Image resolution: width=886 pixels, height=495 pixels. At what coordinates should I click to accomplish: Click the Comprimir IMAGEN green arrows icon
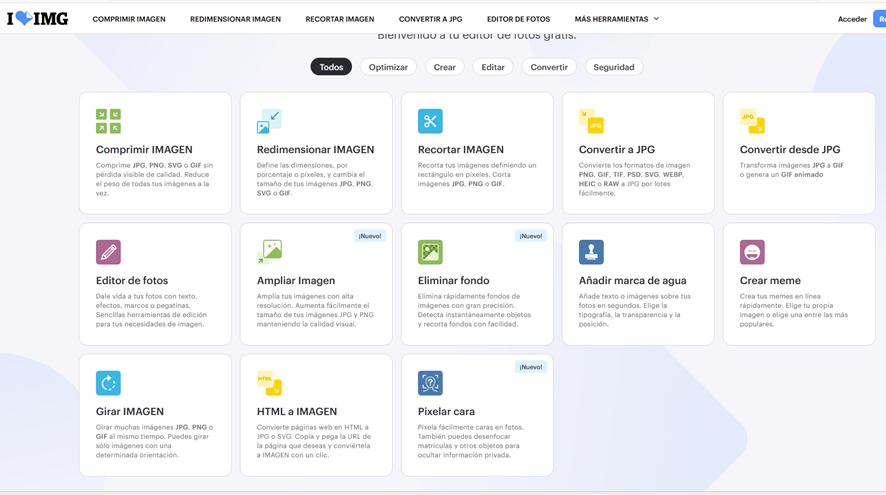pos(108,121)
